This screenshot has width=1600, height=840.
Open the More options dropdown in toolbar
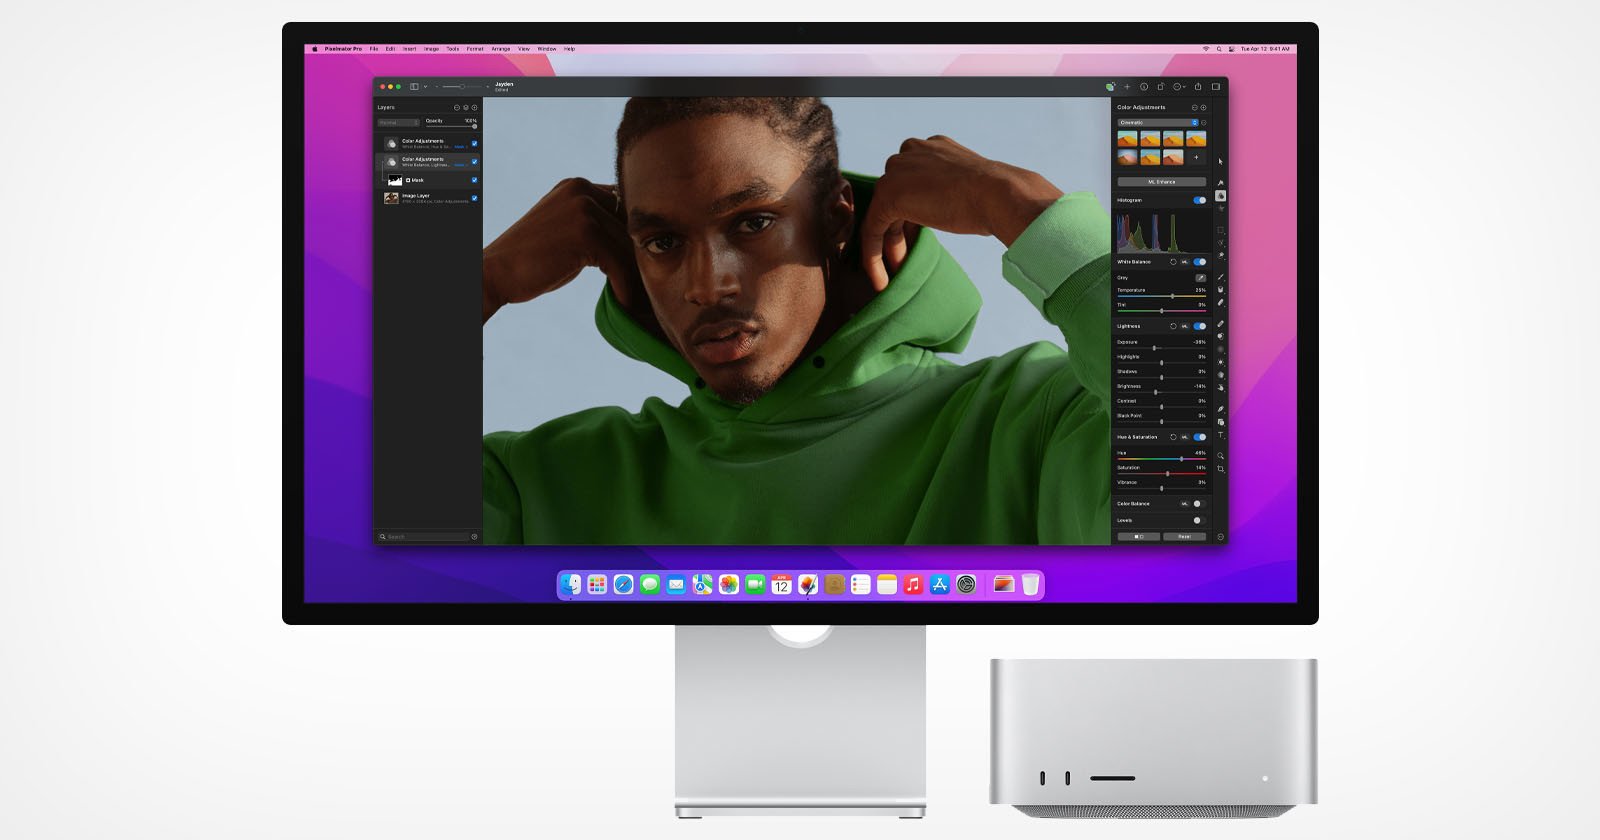(x=1180, y=87)
